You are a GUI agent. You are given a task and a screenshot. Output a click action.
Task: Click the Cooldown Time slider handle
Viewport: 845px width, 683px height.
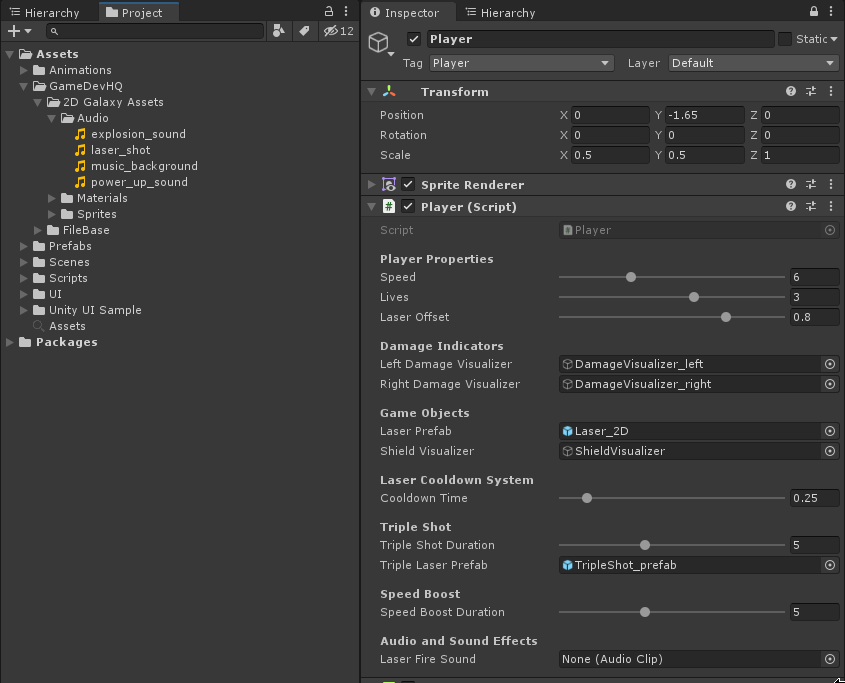[x=587, y=498]
